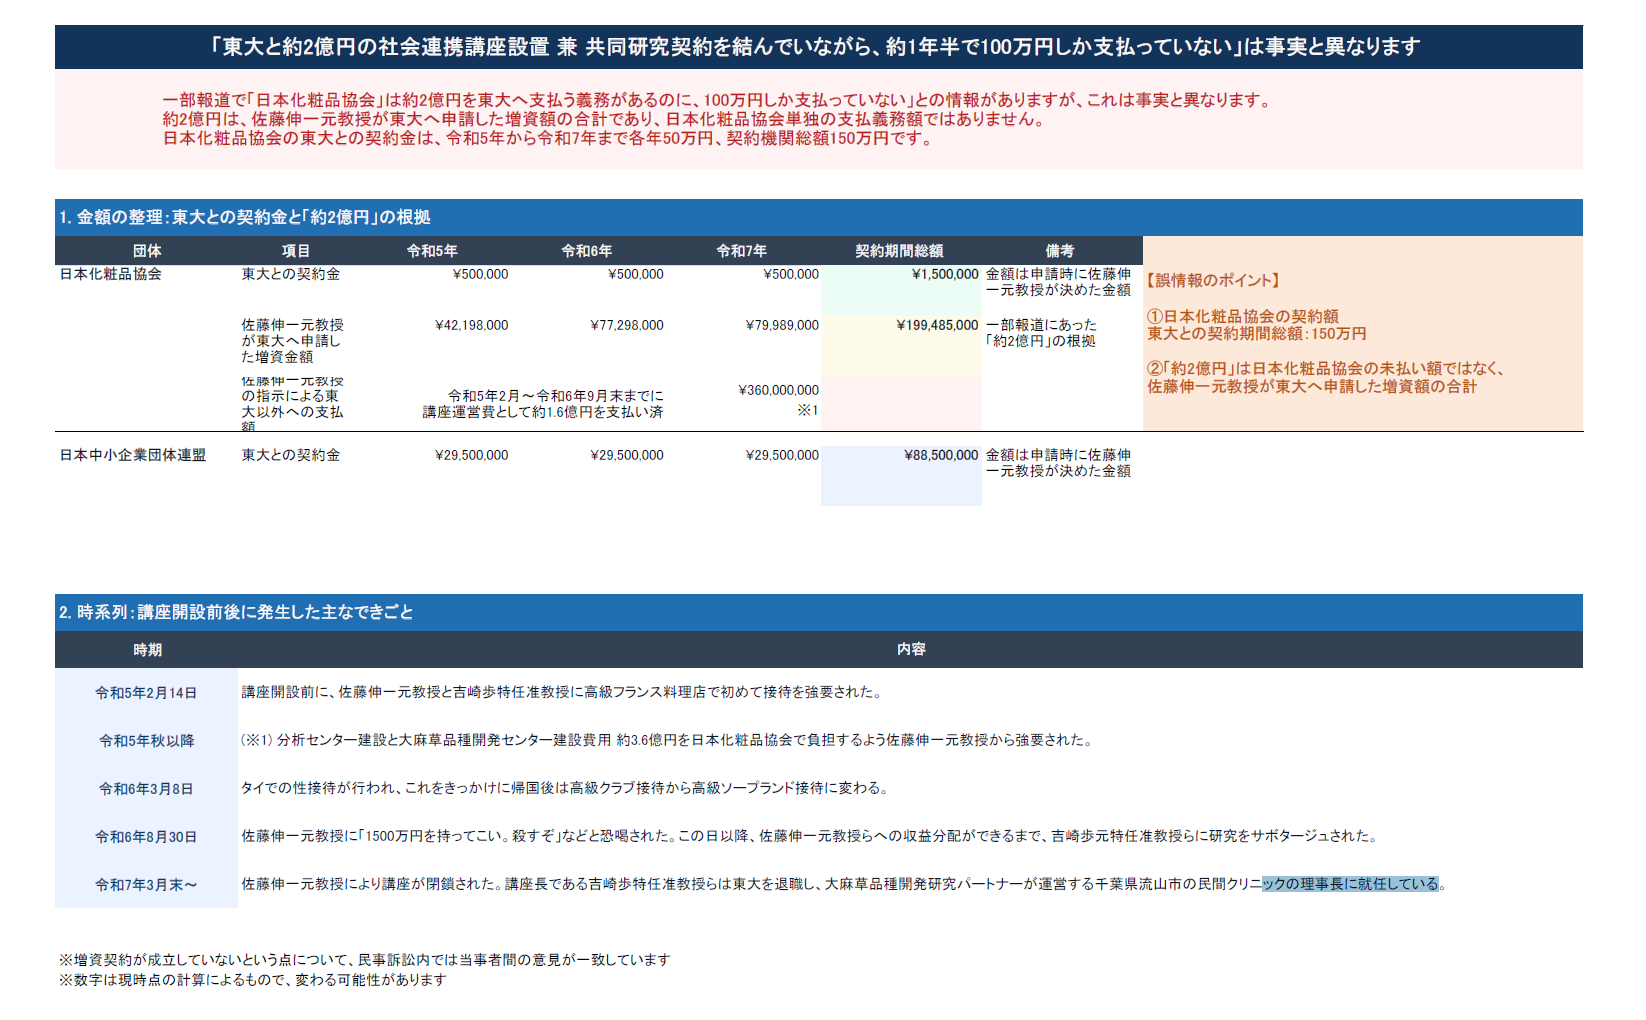The width and height of the screenshot is (1646, 1020).
Task: Click the '令和7年' column header
Action: coord(742,251)
